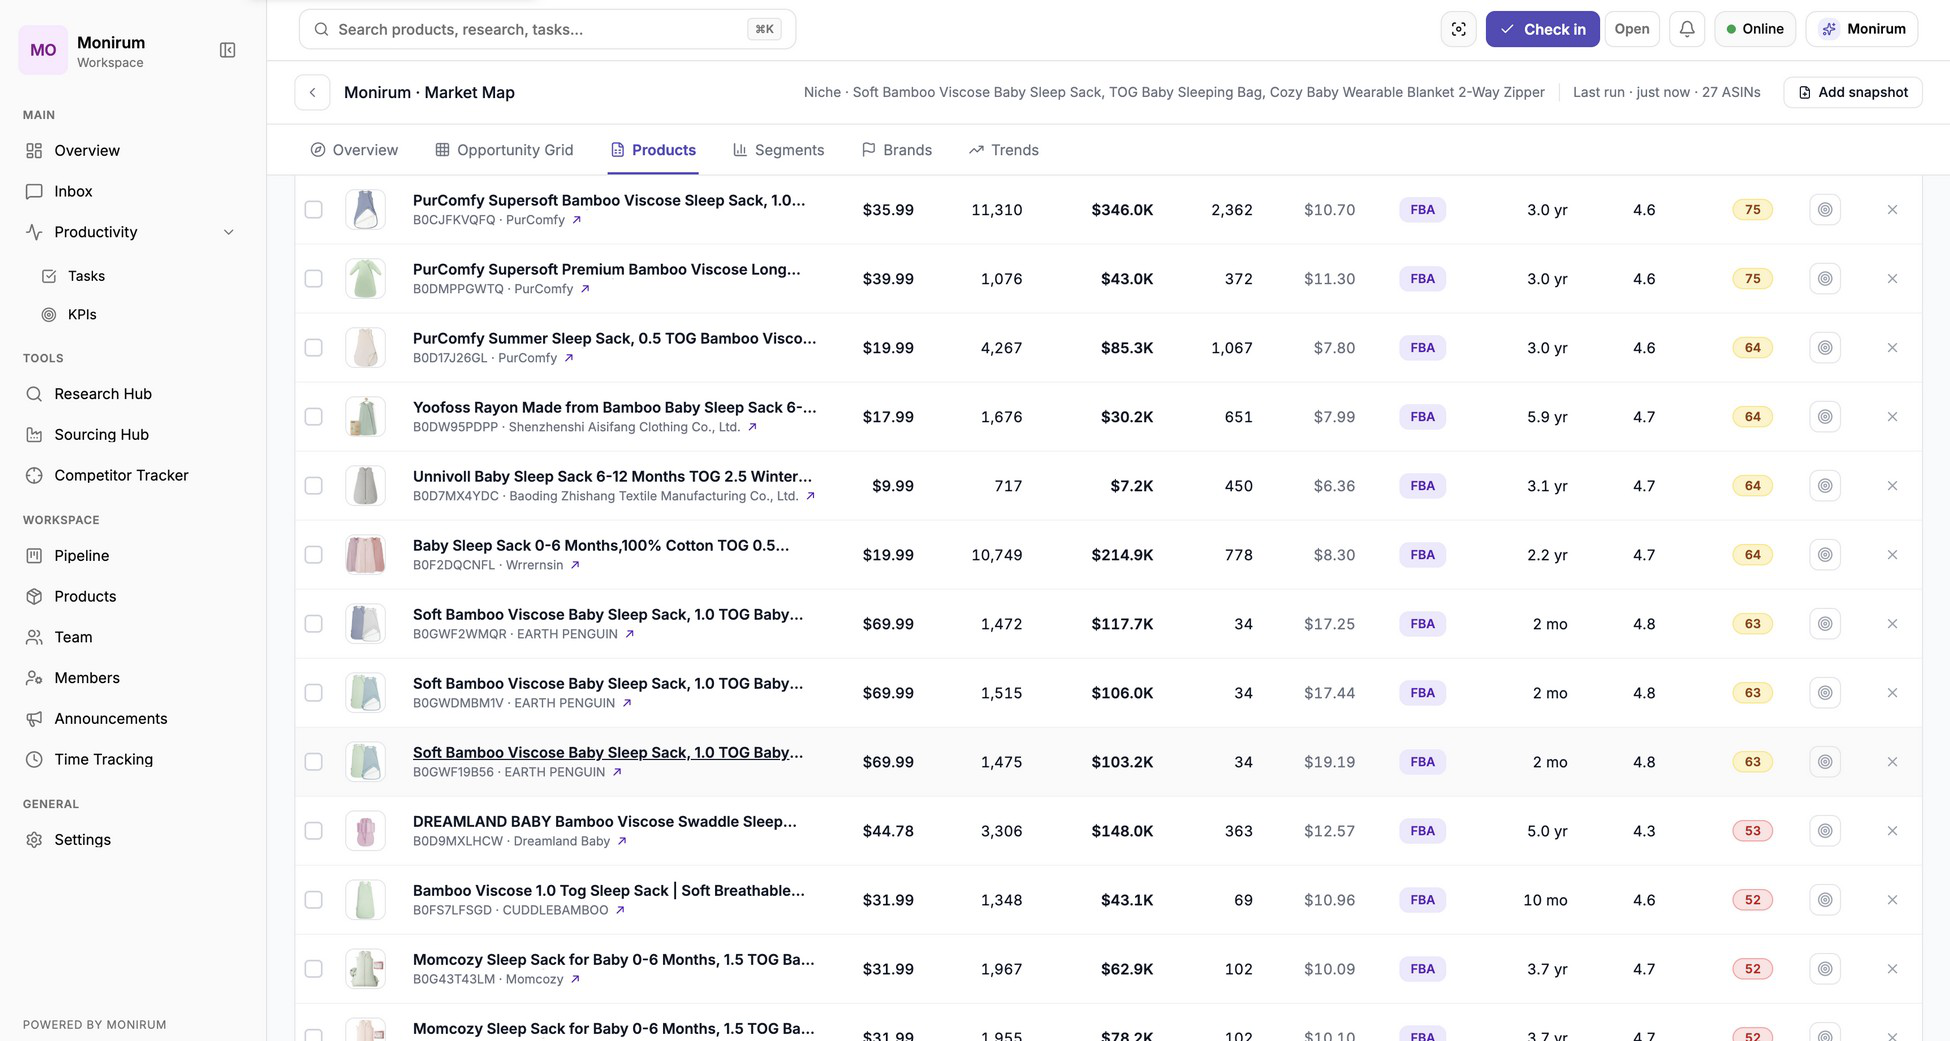Select checkbox for Unnivoll Baby Sleep Sack

[x=313, y=486]
